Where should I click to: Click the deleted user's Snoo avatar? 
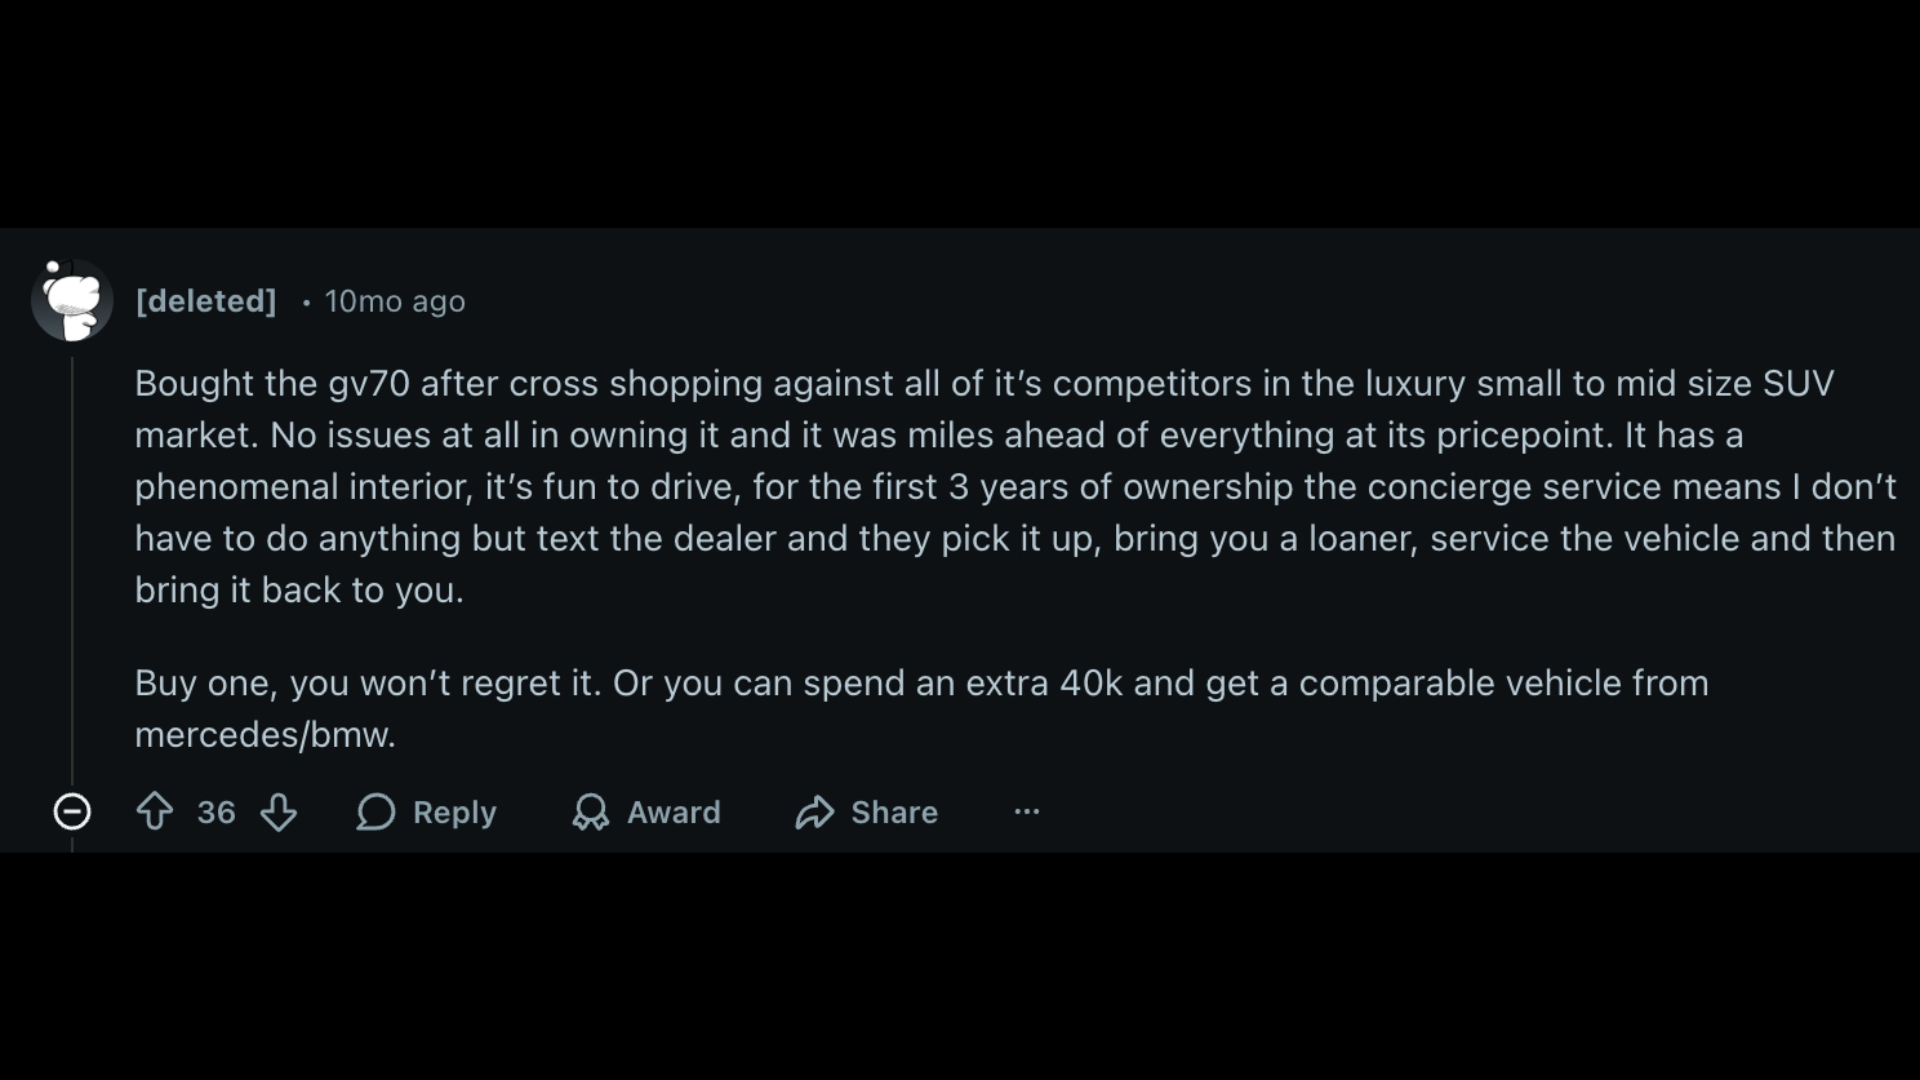coord(72,300)
